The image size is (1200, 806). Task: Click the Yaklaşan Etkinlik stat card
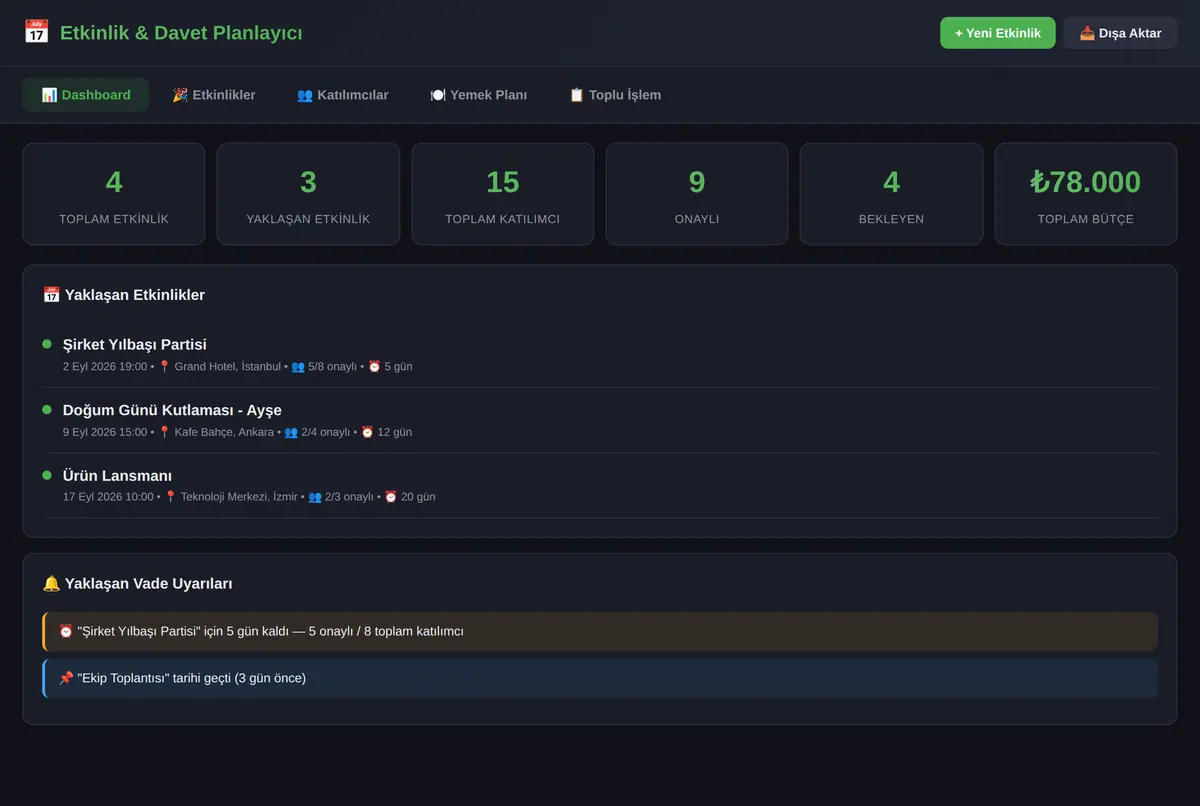click(308, 194)
